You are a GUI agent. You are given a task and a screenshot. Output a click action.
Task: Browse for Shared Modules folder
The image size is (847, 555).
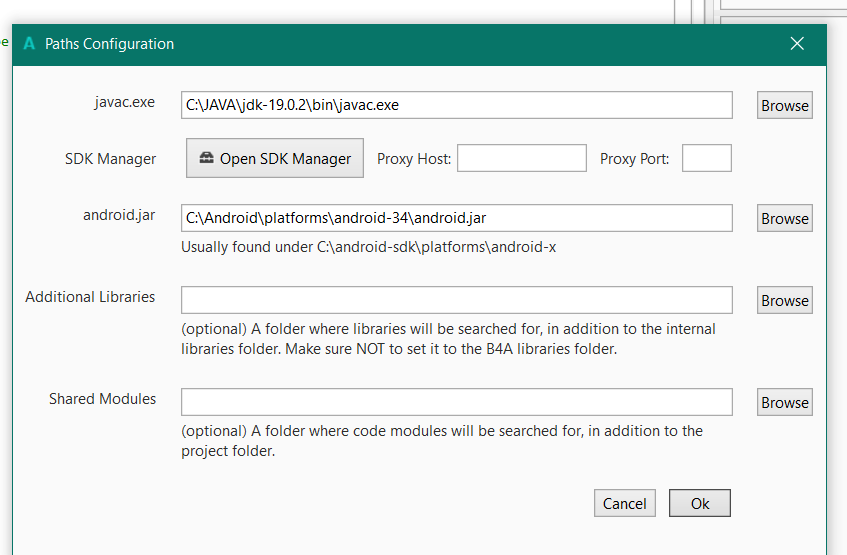tap(784, 402)
